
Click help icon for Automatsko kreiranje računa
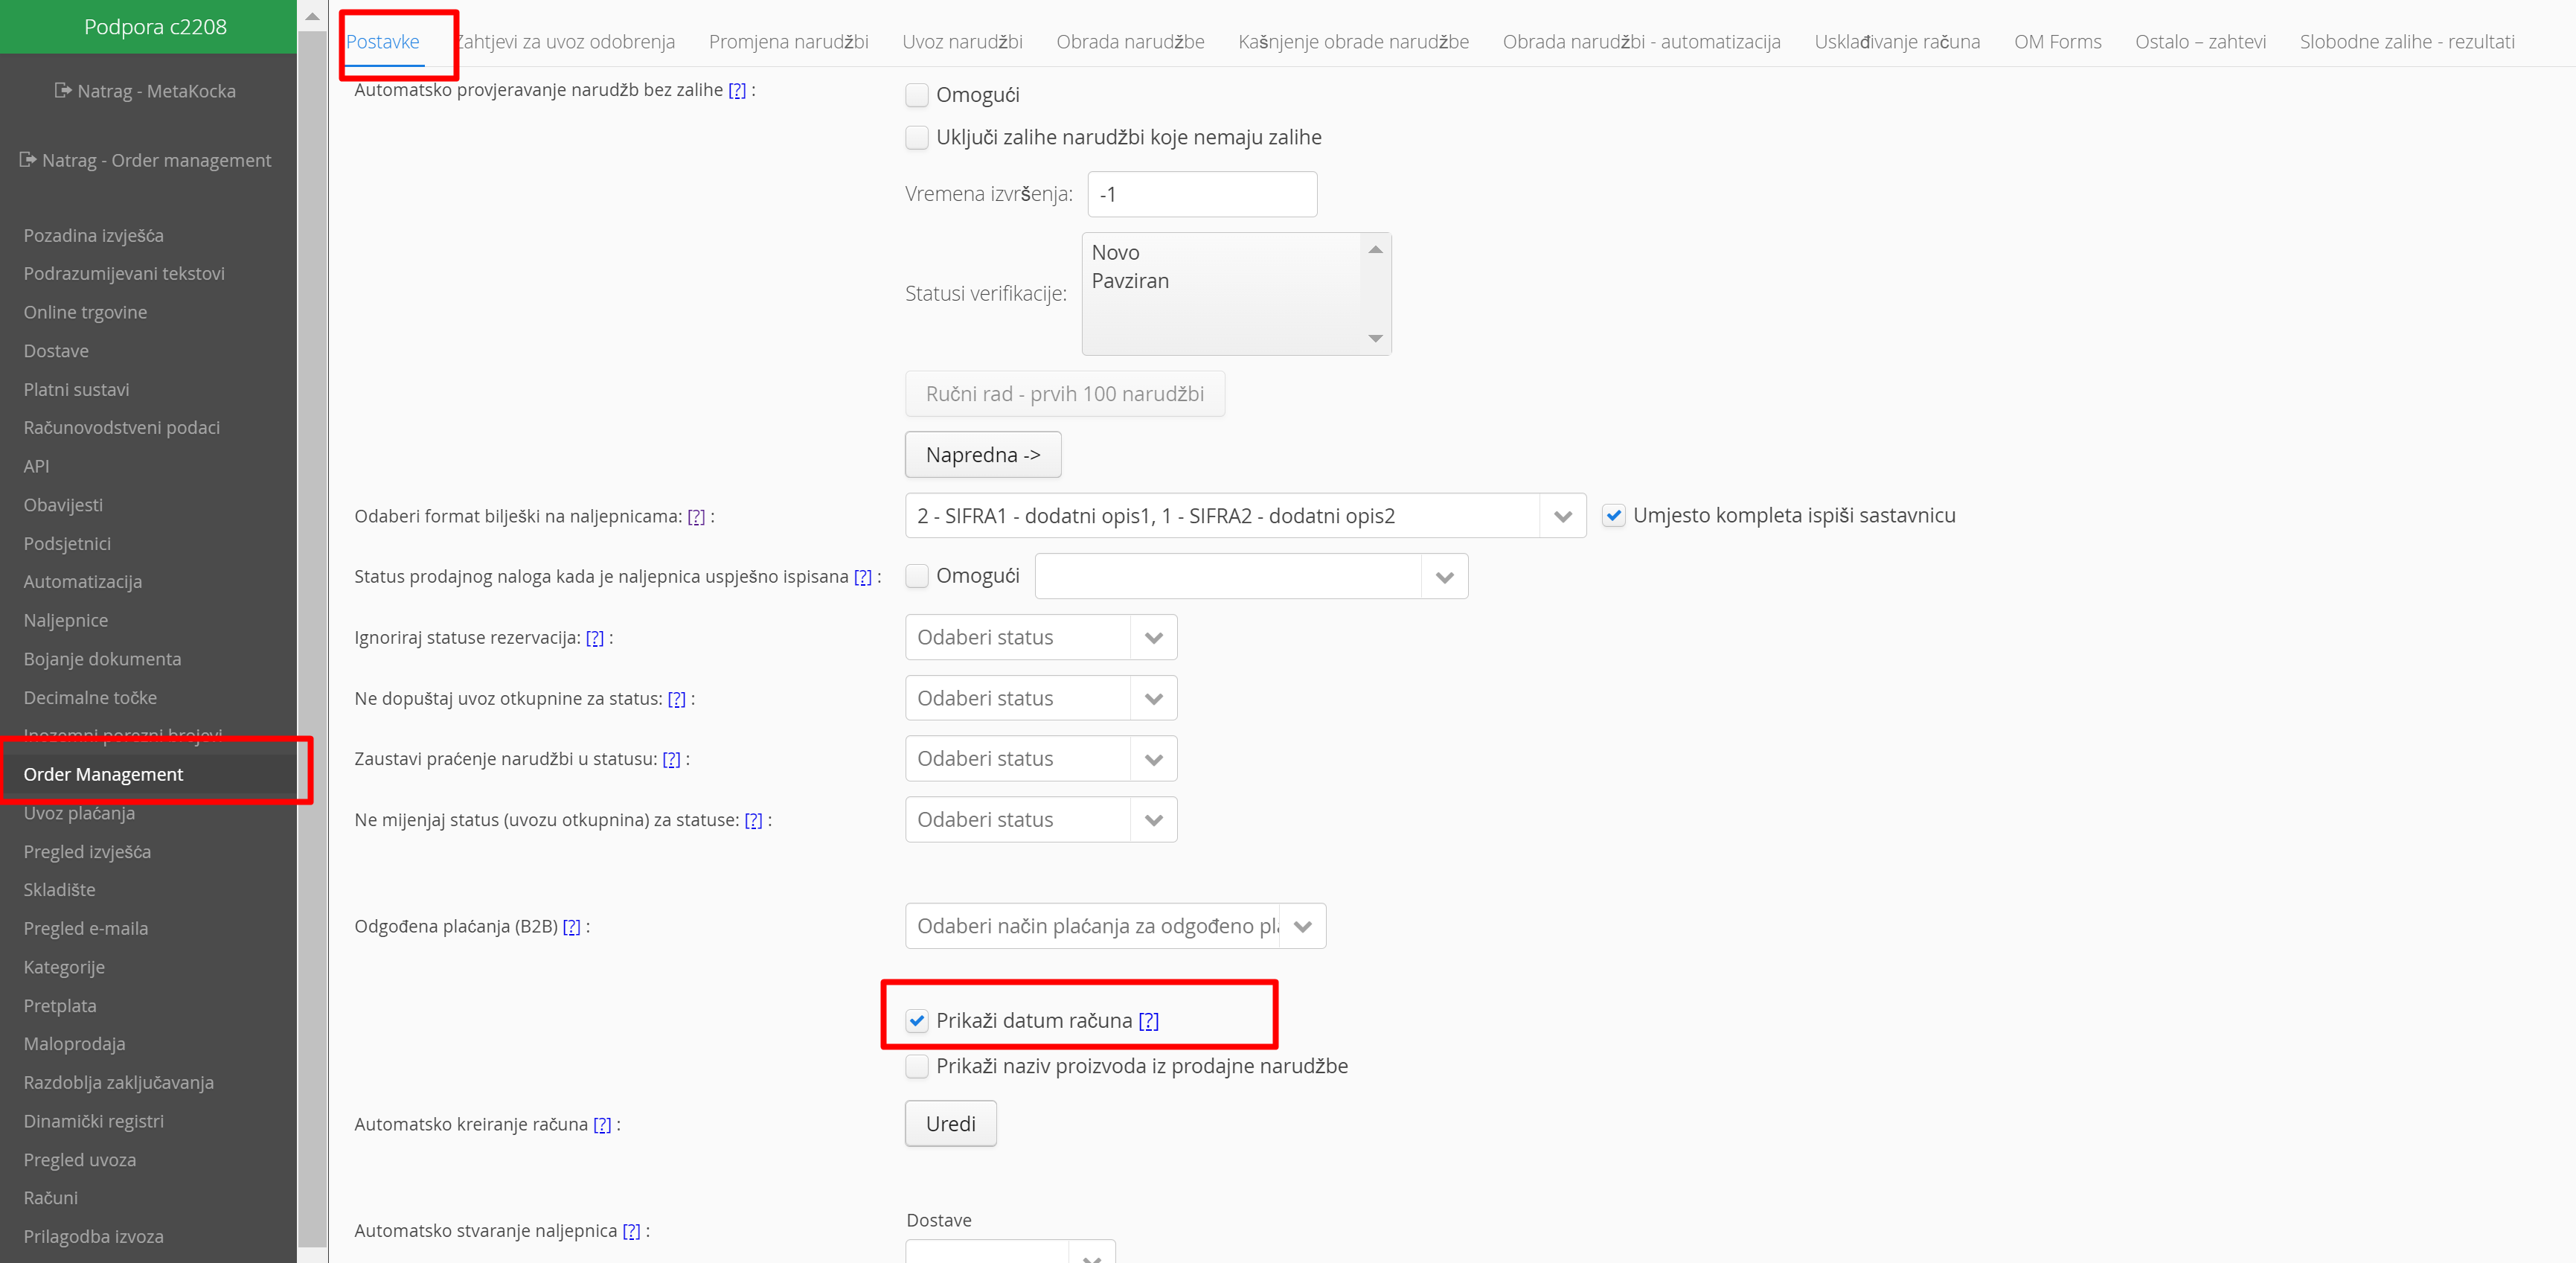602,1125
